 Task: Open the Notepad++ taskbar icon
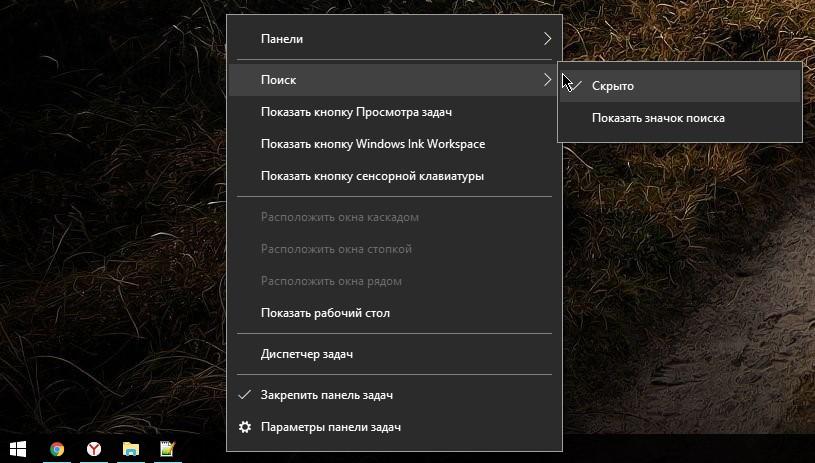tap(167, 449)
